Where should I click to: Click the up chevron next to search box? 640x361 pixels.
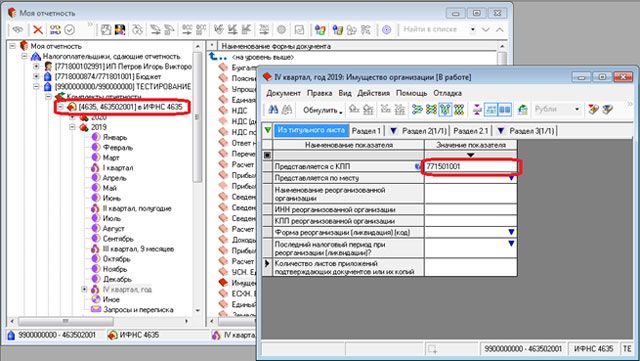(500, 29)
